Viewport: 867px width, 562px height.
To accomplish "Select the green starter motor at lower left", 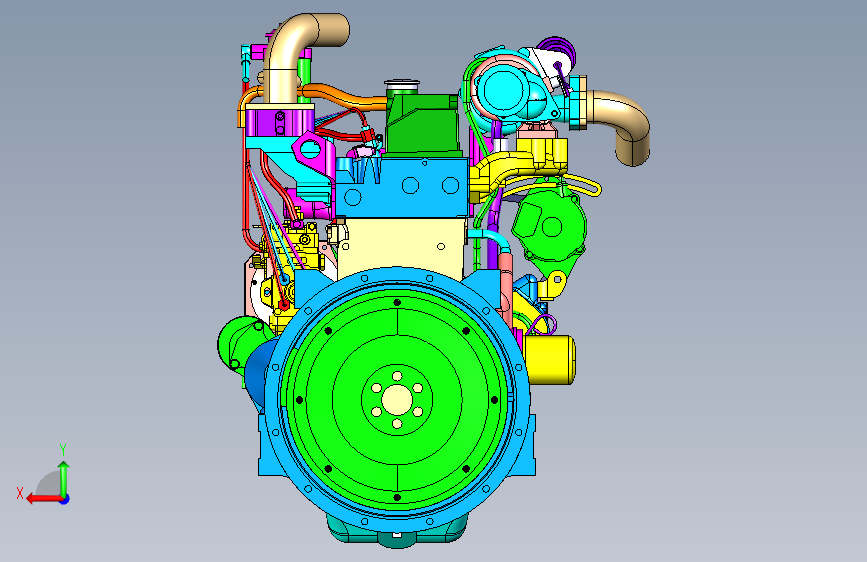I will 242,344.
